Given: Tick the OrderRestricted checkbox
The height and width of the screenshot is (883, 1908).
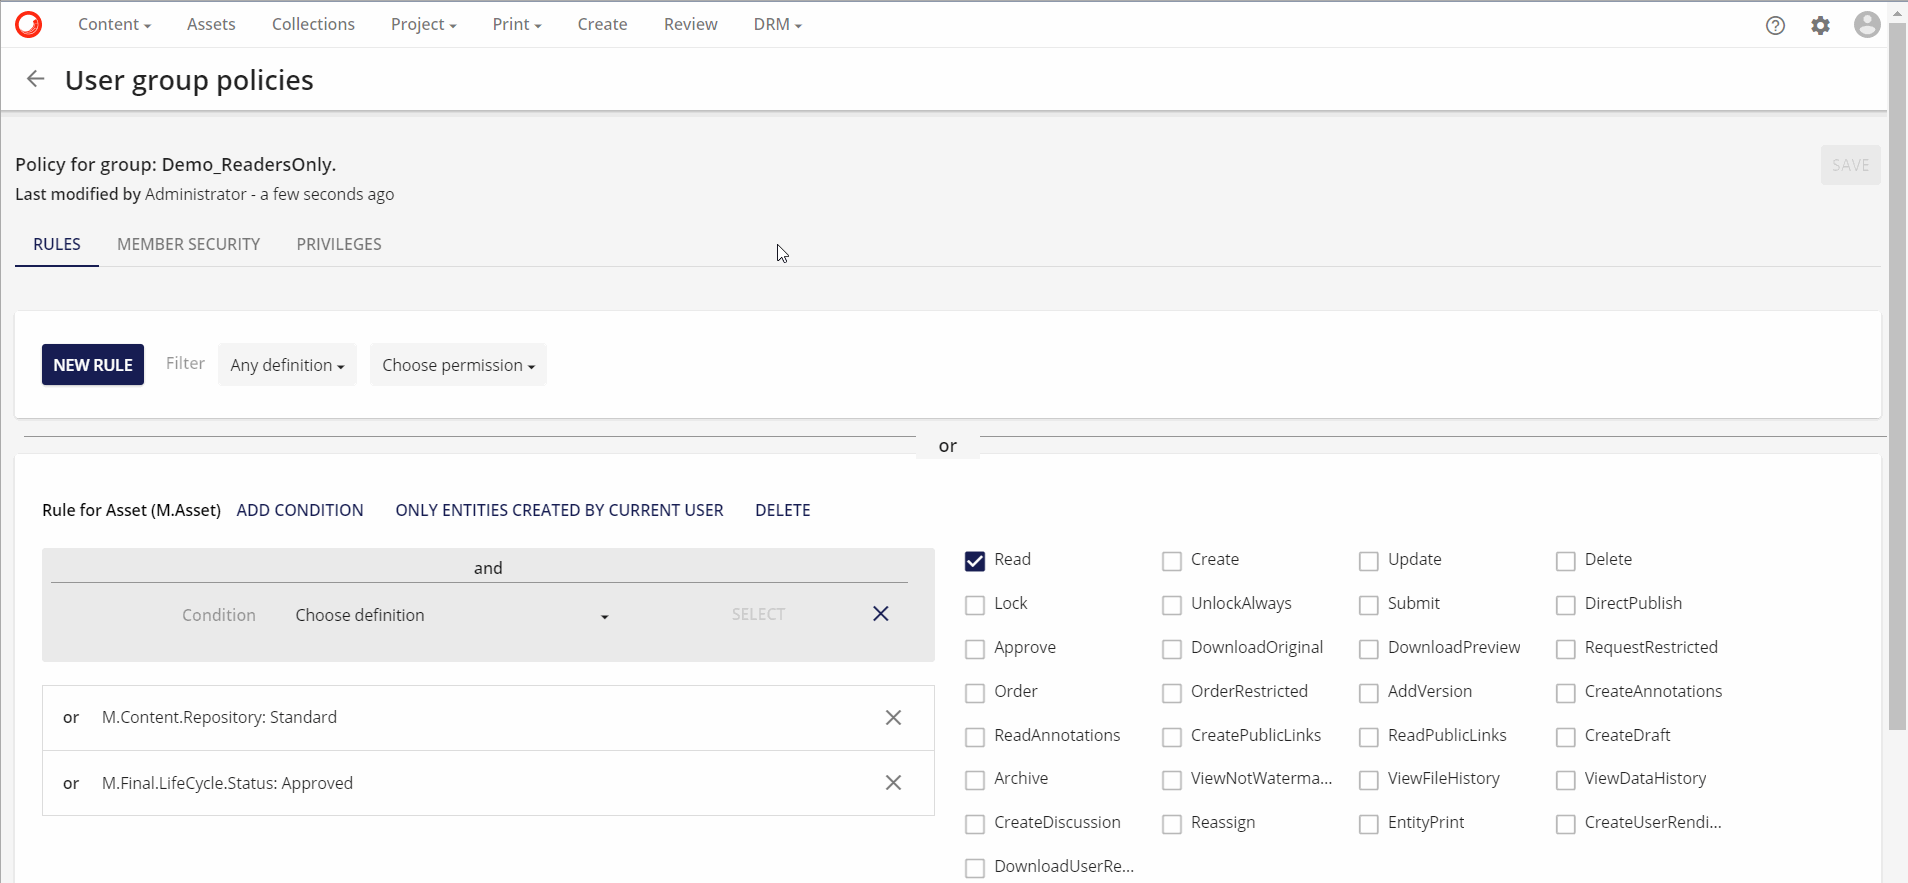Looking at the screenshot, I should click(x=1172, y=693).
